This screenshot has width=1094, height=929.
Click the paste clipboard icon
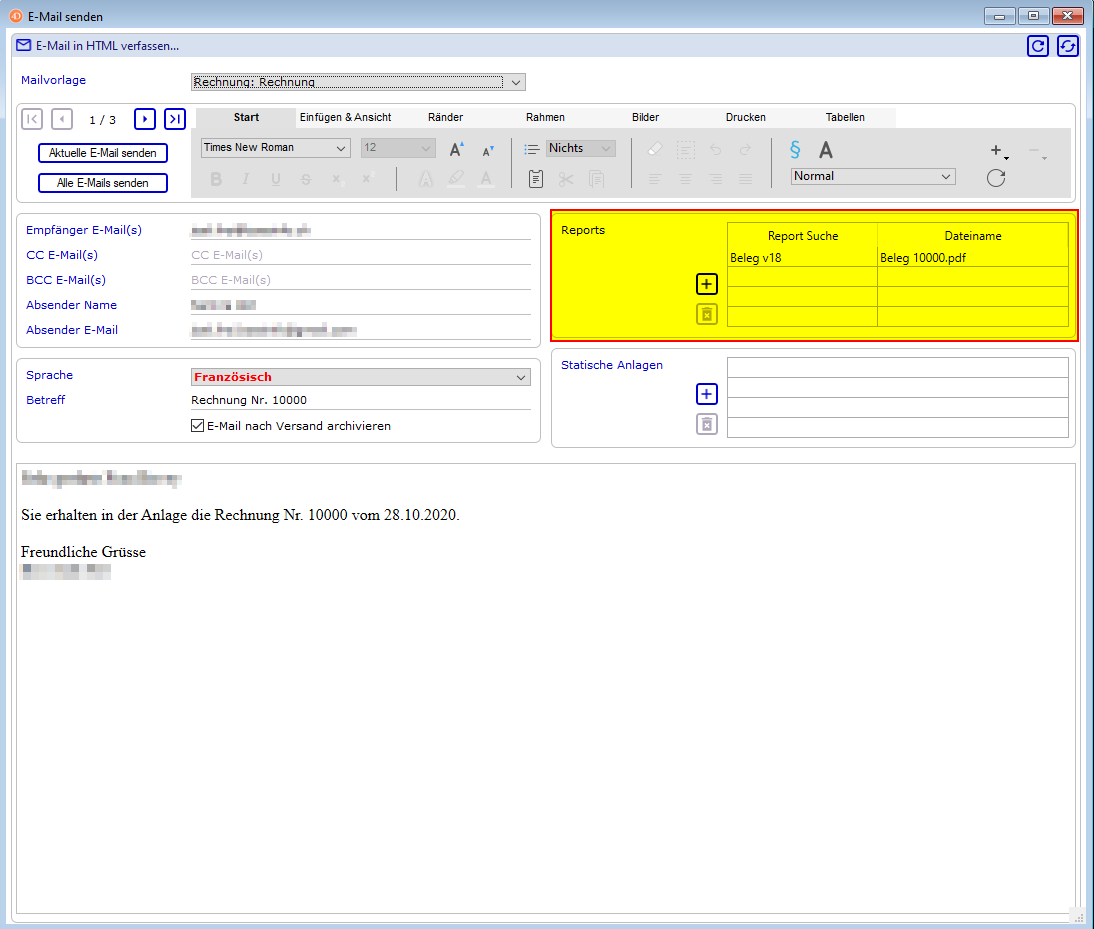pos(536,179)
